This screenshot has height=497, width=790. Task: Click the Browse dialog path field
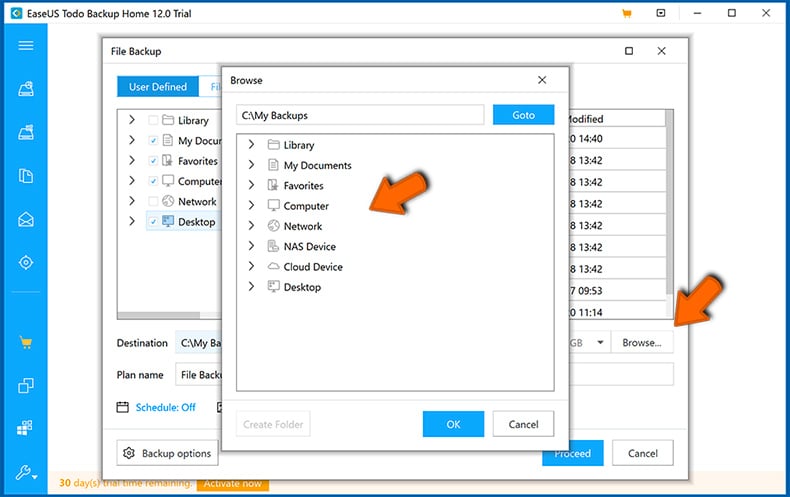(x=360, y=115)
